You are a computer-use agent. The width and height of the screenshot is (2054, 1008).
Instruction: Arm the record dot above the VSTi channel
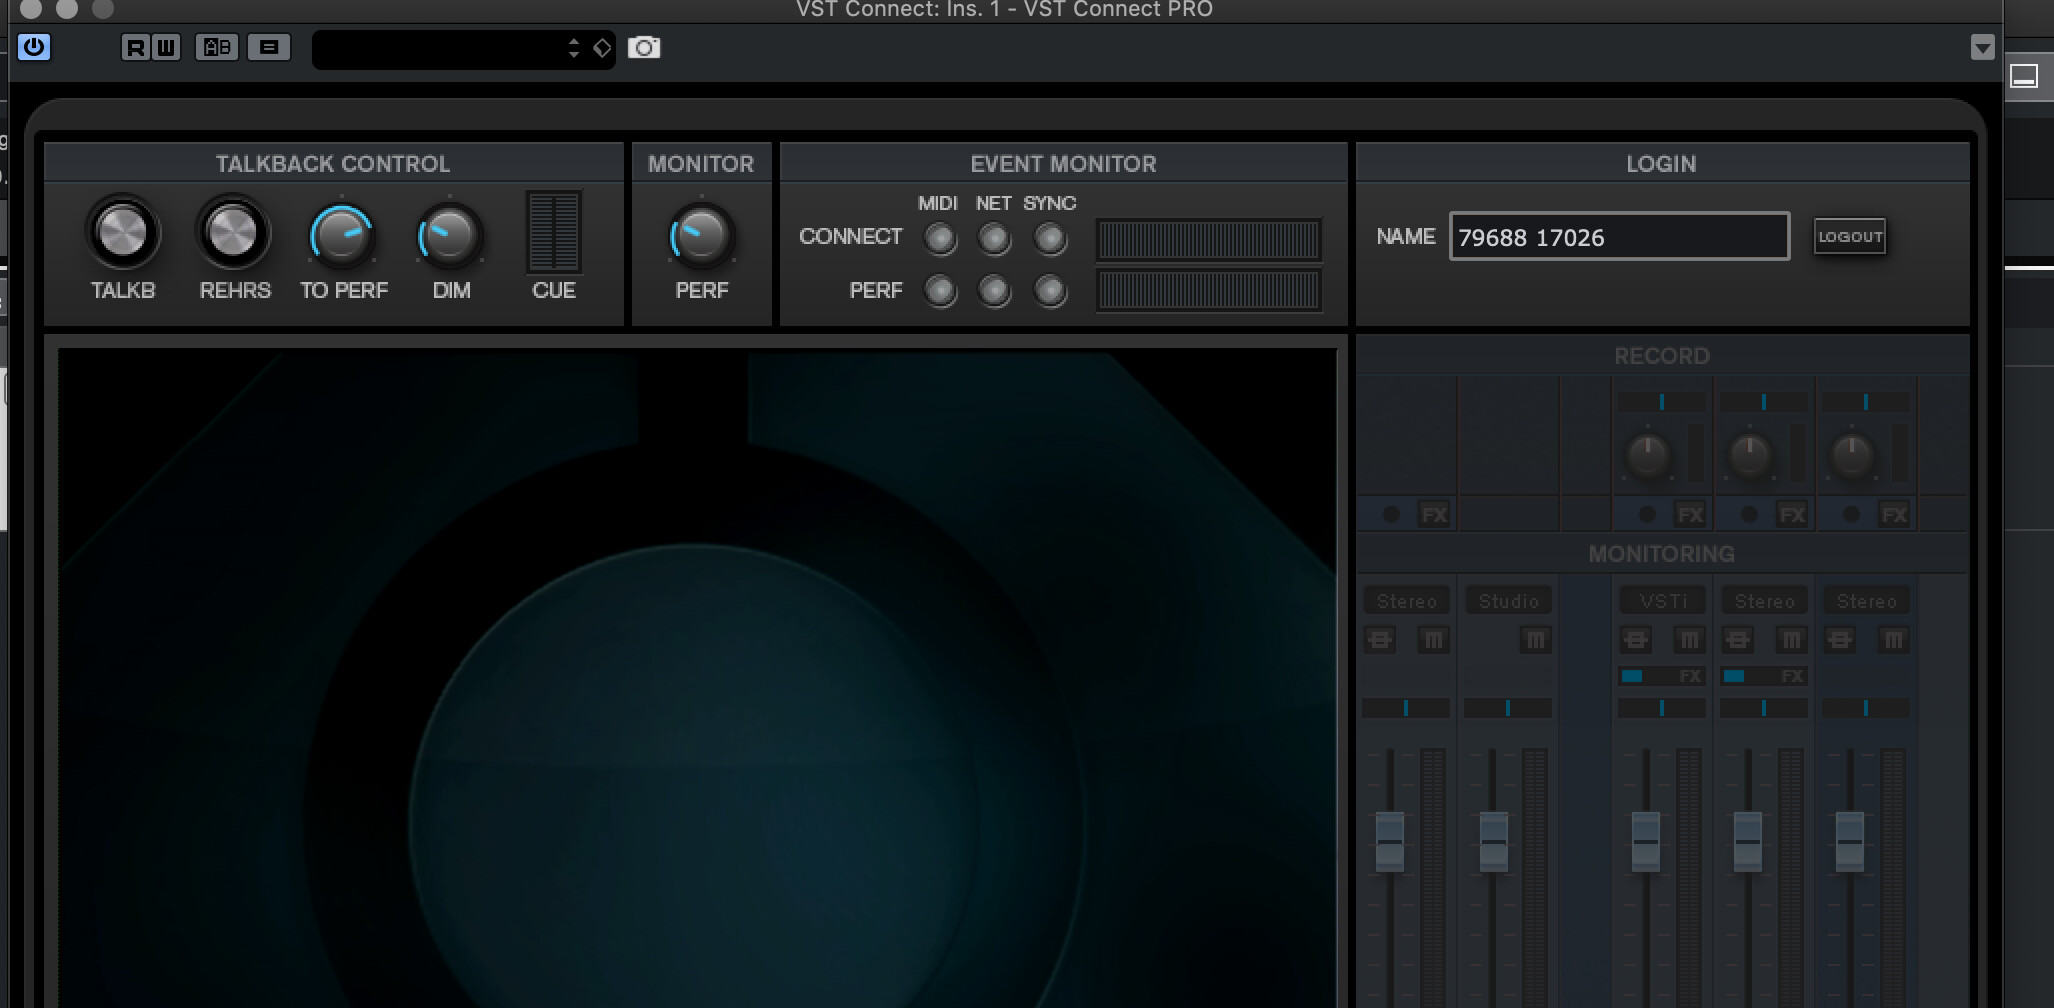pyautogui.click(x=1647, y=514)
